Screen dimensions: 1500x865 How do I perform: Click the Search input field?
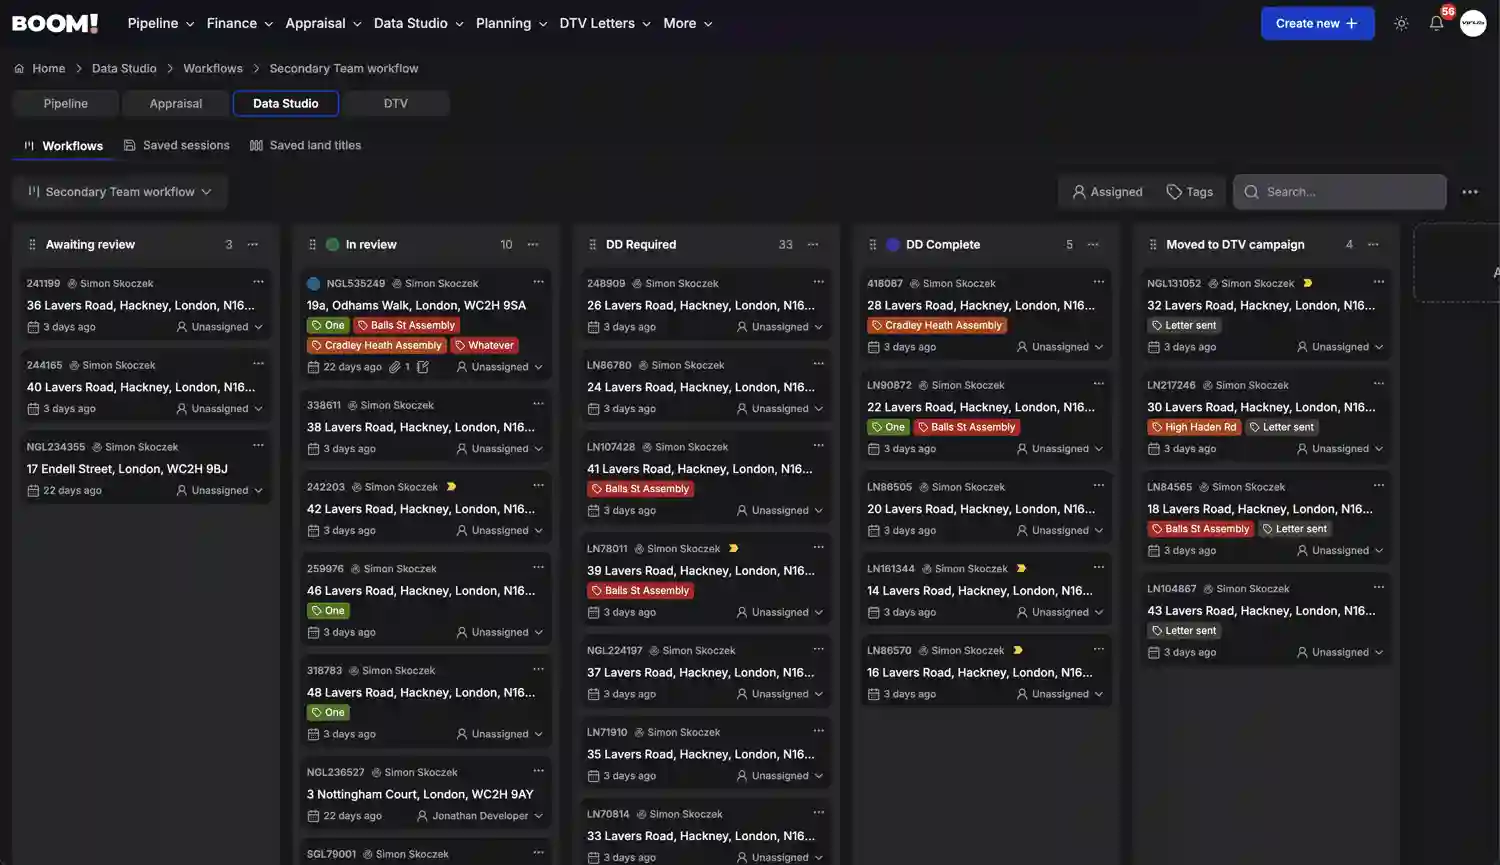point(1340,192)
